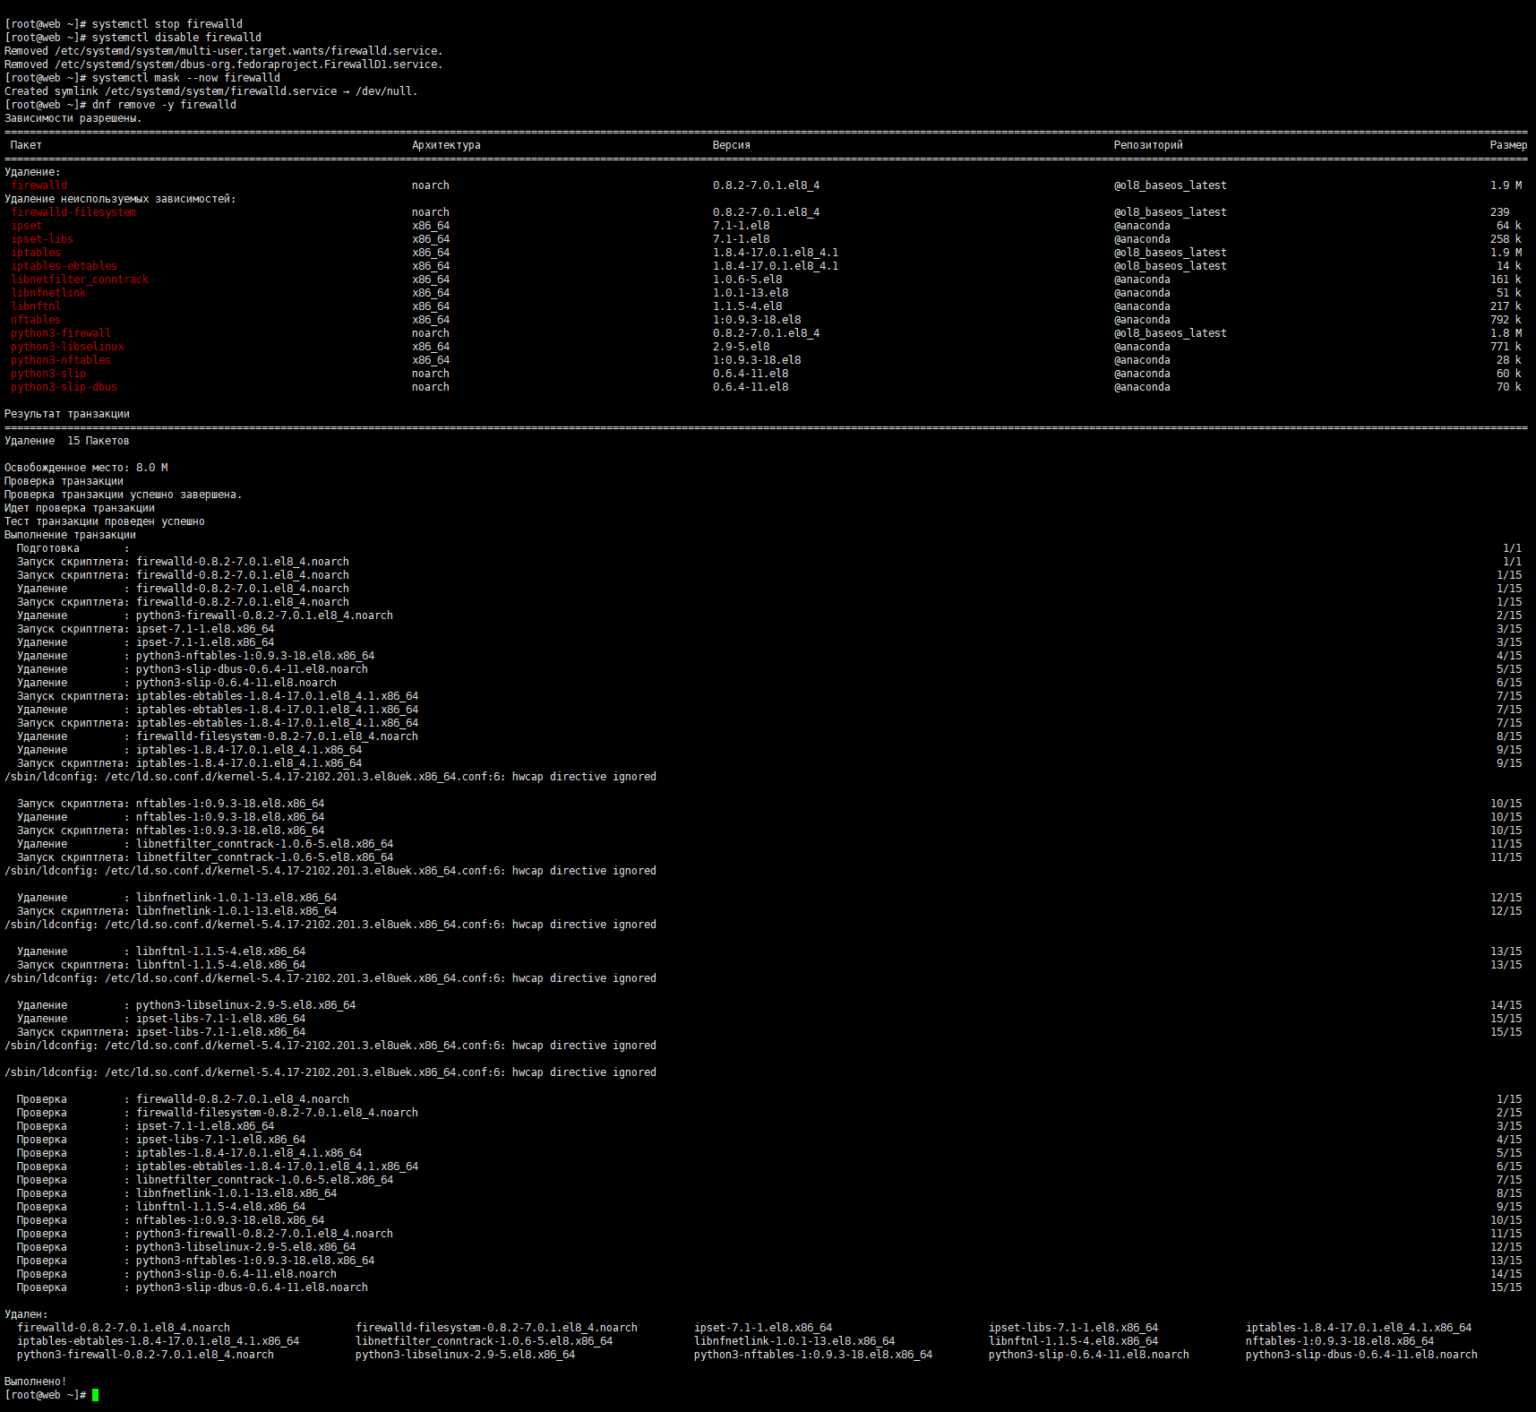Select the python3-firewall entry in the removal list
The image size is (1536, 1412).
60,332
